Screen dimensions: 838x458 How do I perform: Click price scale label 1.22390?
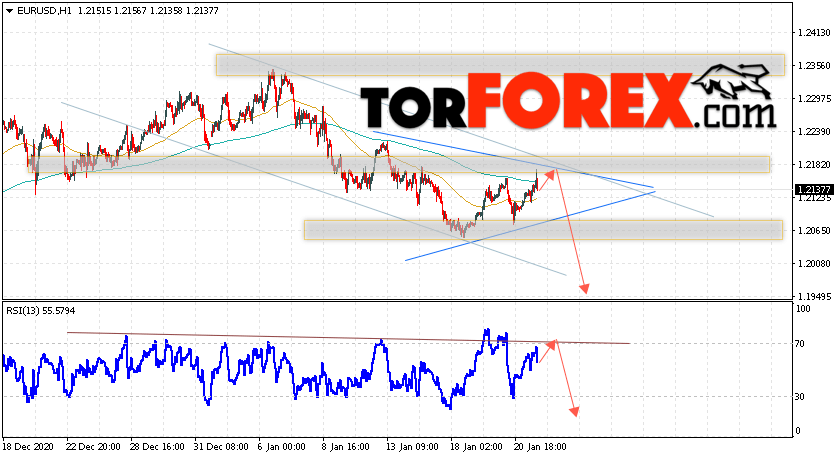point(814,132)
